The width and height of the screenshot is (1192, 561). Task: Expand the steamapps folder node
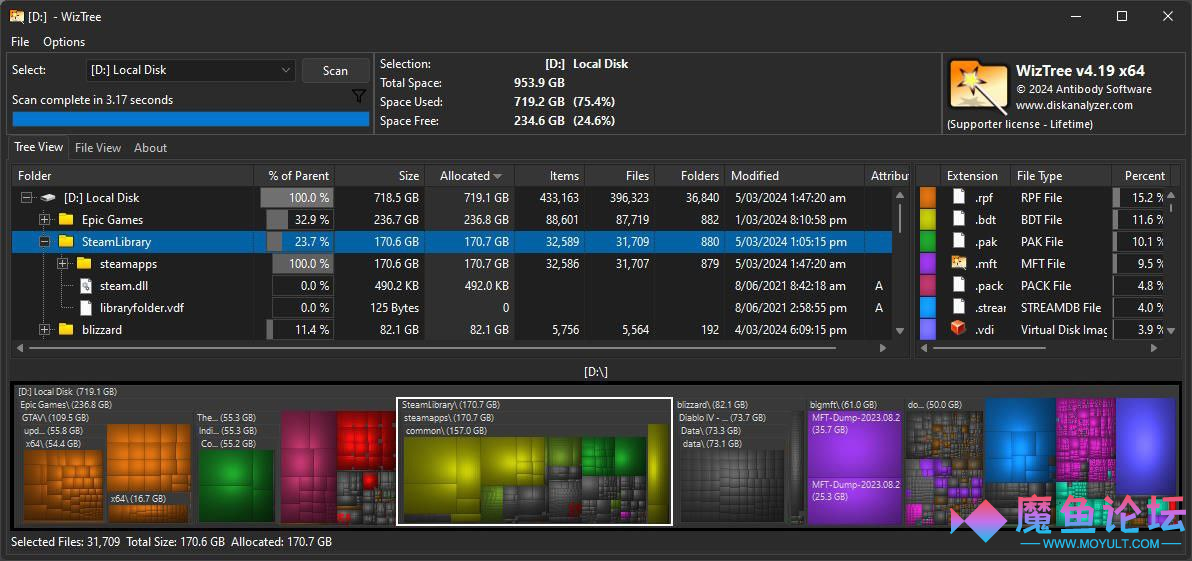pos(63,264)
